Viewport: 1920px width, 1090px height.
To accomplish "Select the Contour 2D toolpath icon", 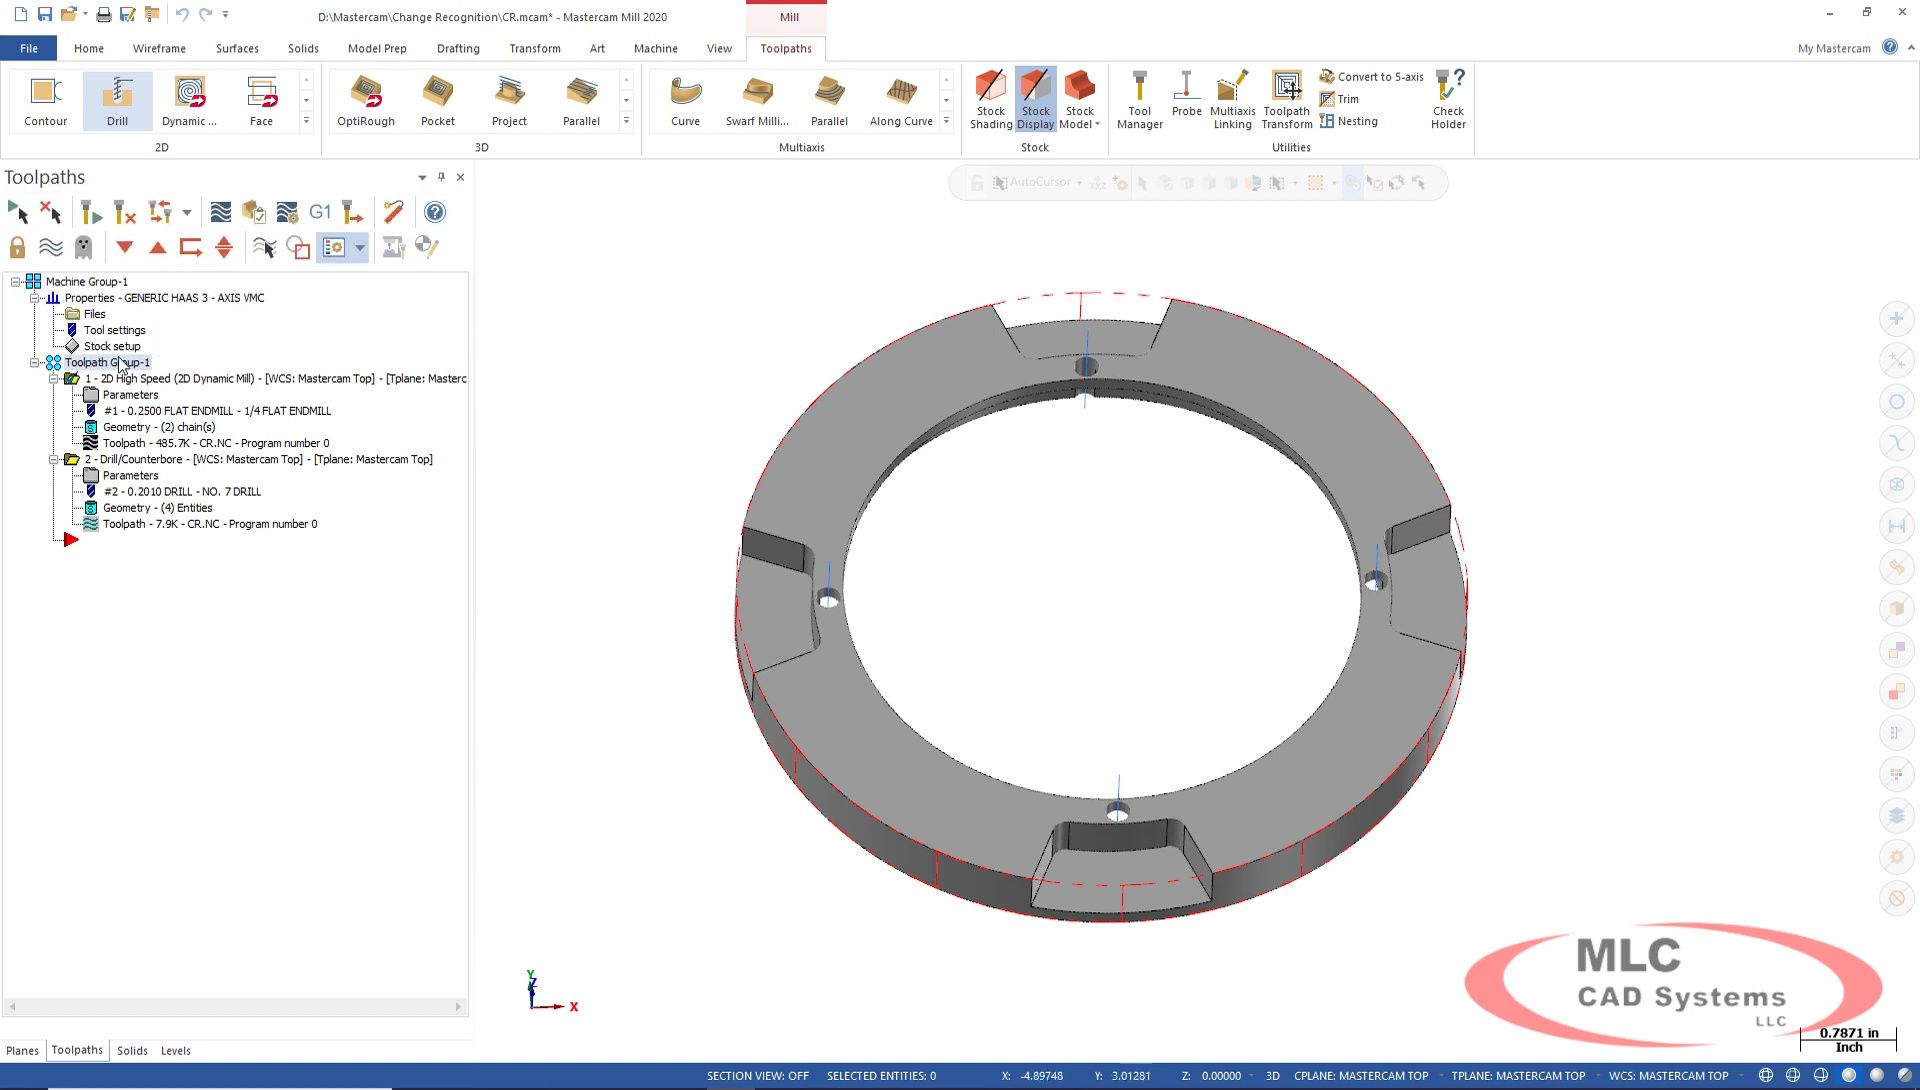I will [x=45, y=101].
